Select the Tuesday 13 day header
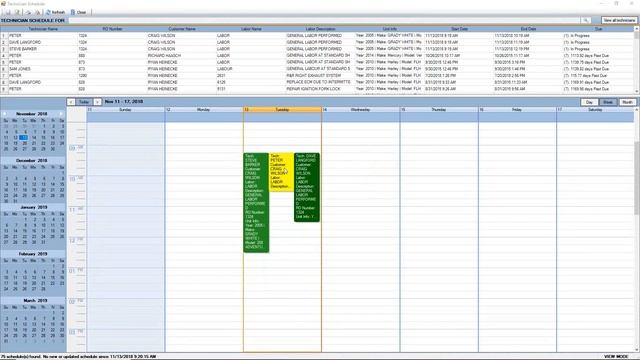This screenshot has width=640, height=360. point(282,110)
